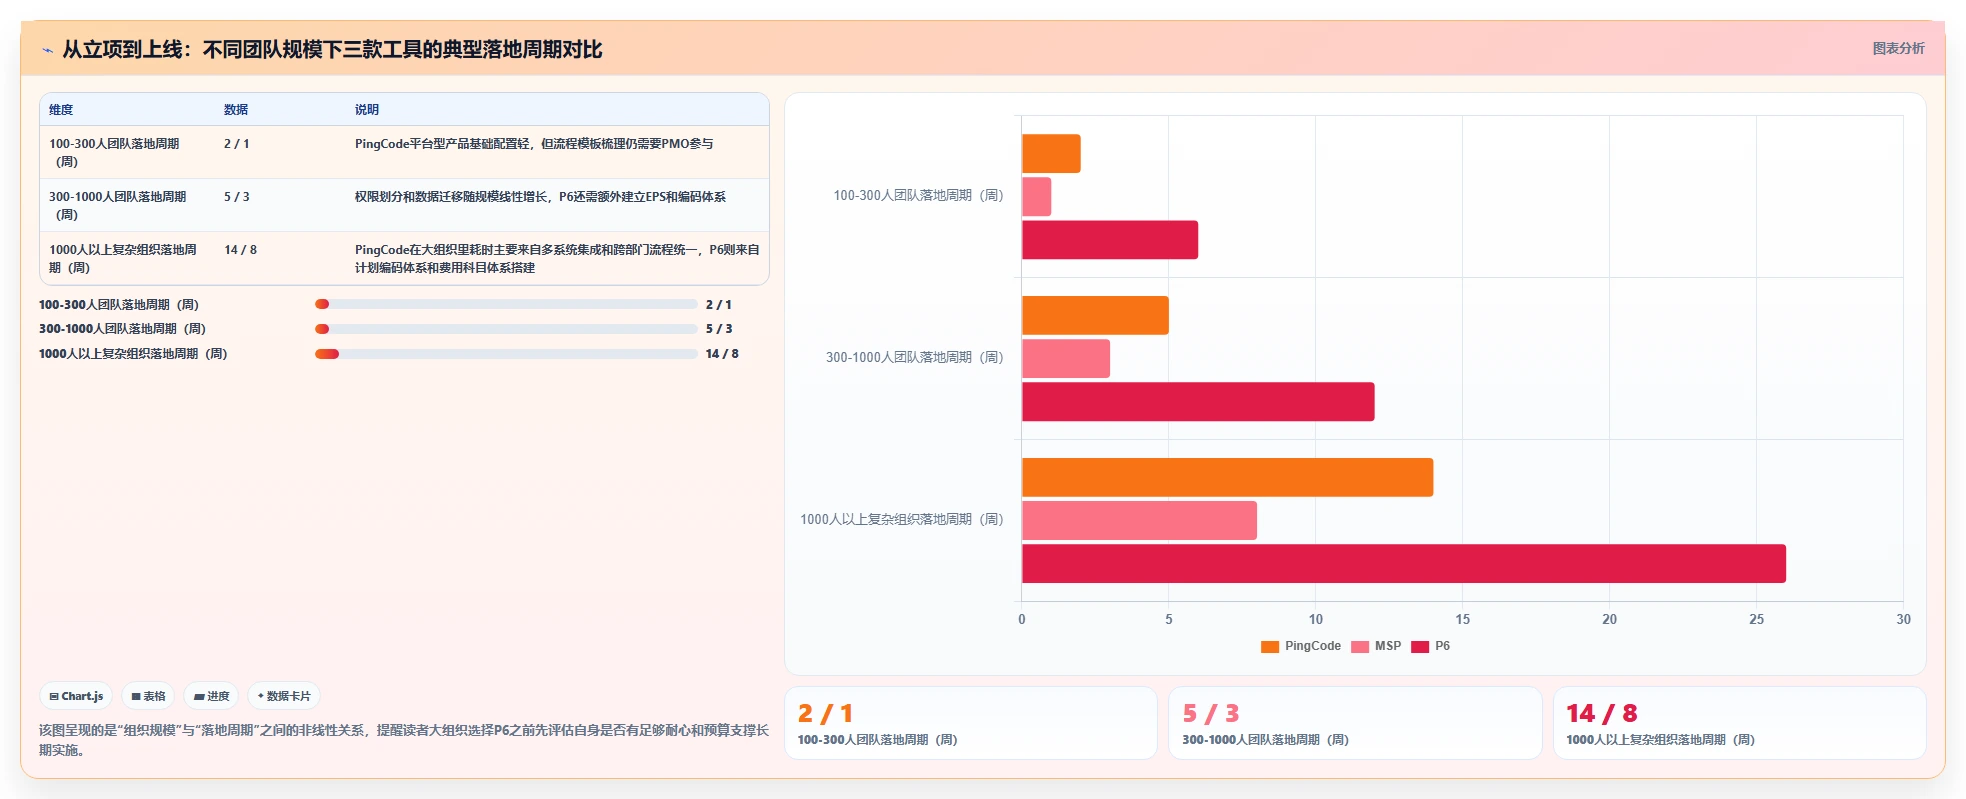Screen dimensions: 1966x799
Task: Click the pink MSP bar for 100-300人团队
Action: click(x=1036, y=197)
